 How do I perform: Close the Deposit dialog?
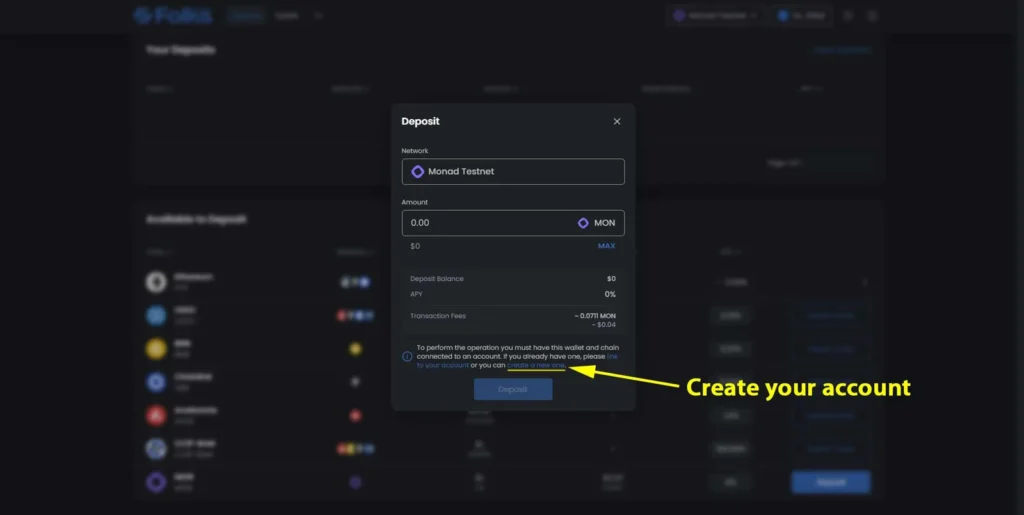(x=616, y=121)
